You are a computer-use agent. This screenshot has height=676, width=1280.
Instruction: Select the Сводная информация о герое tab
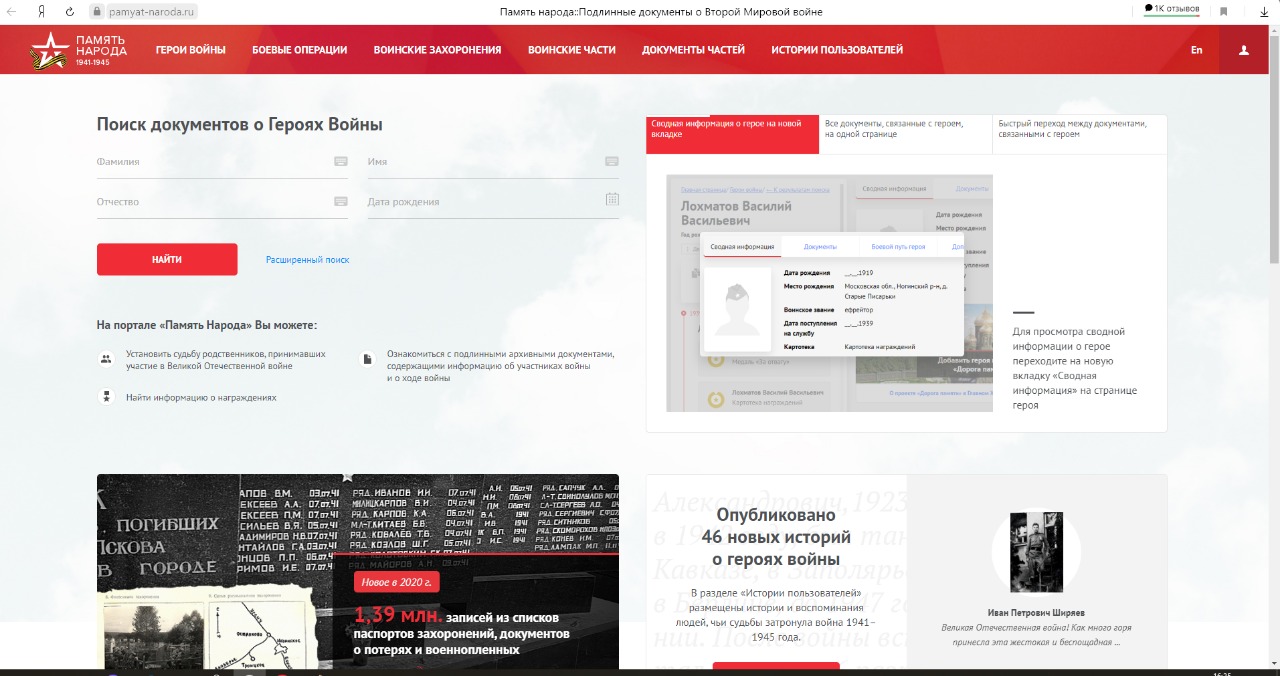point(732,134)
